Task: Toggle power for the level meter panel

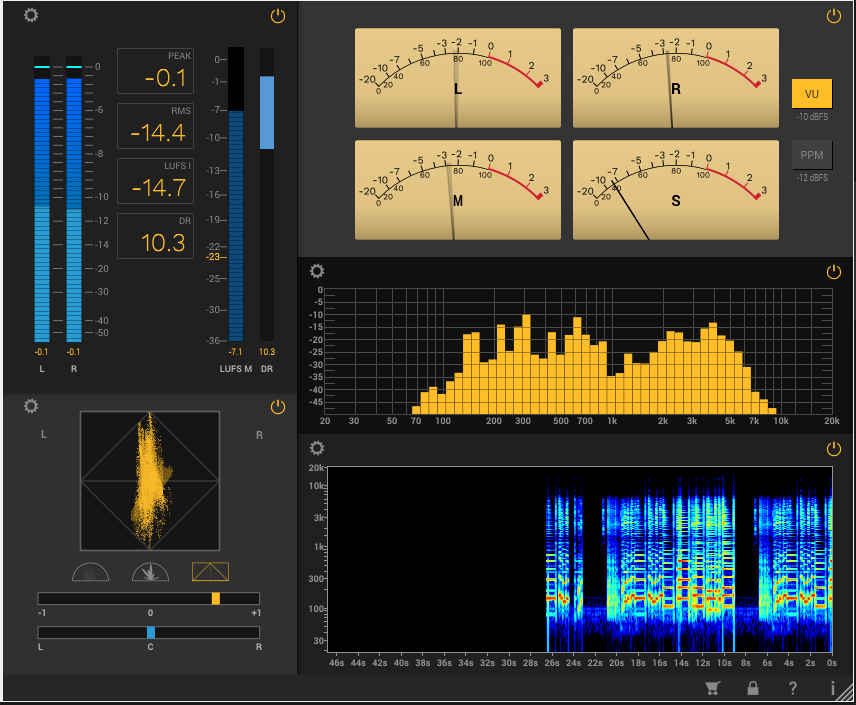Action: 278,16
